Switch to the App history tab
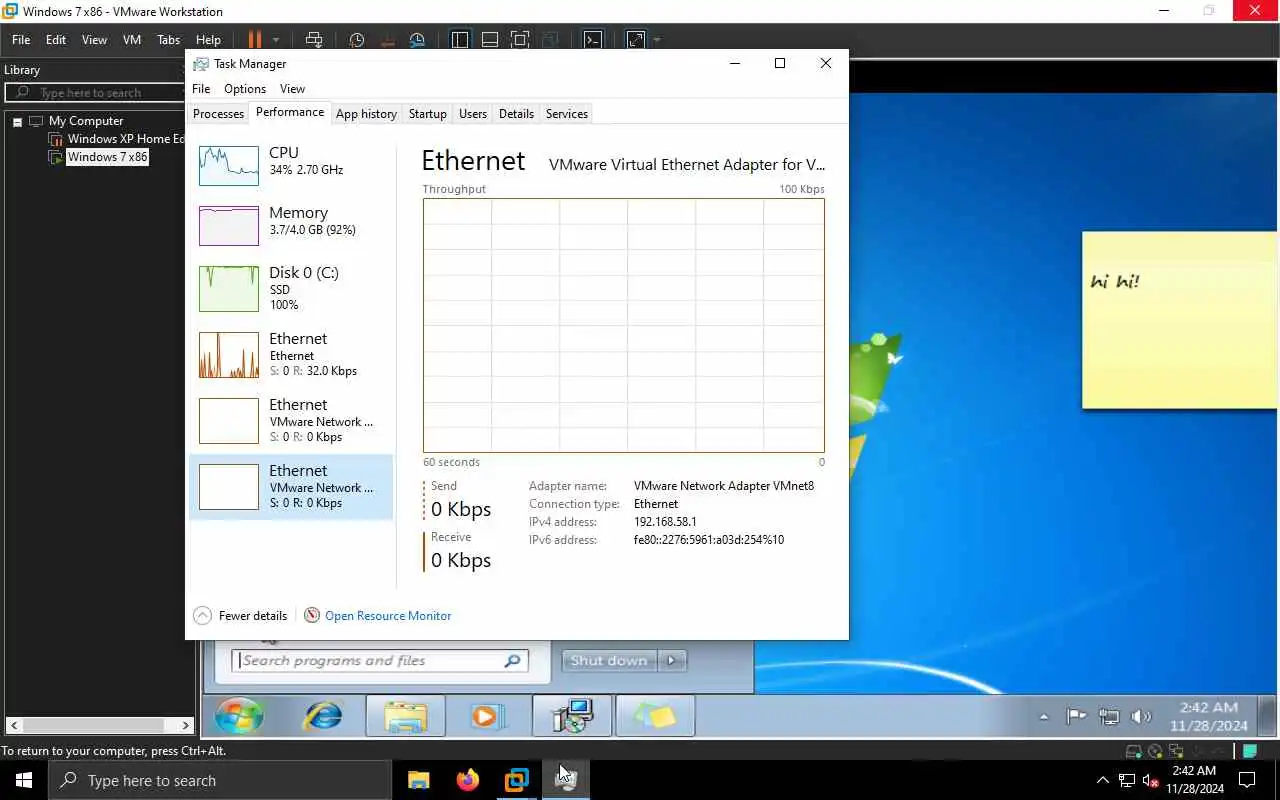 (366, 114)
